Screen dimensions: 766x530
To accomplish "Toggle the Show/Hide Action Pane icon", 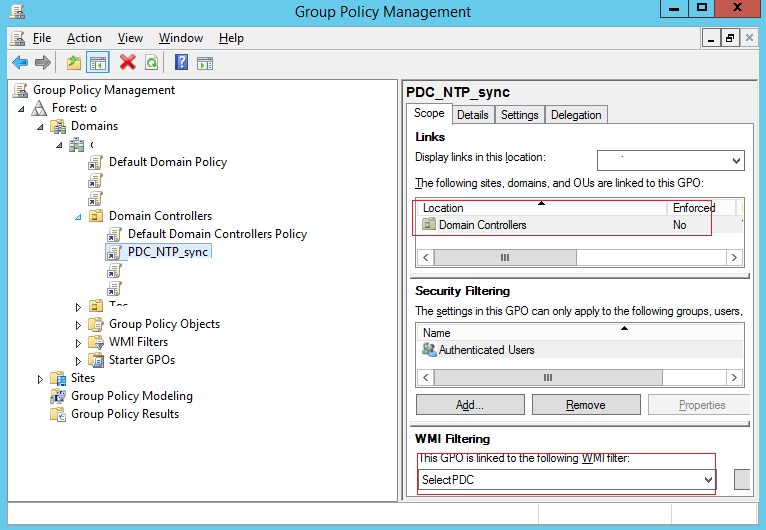I will coord(205,63).
